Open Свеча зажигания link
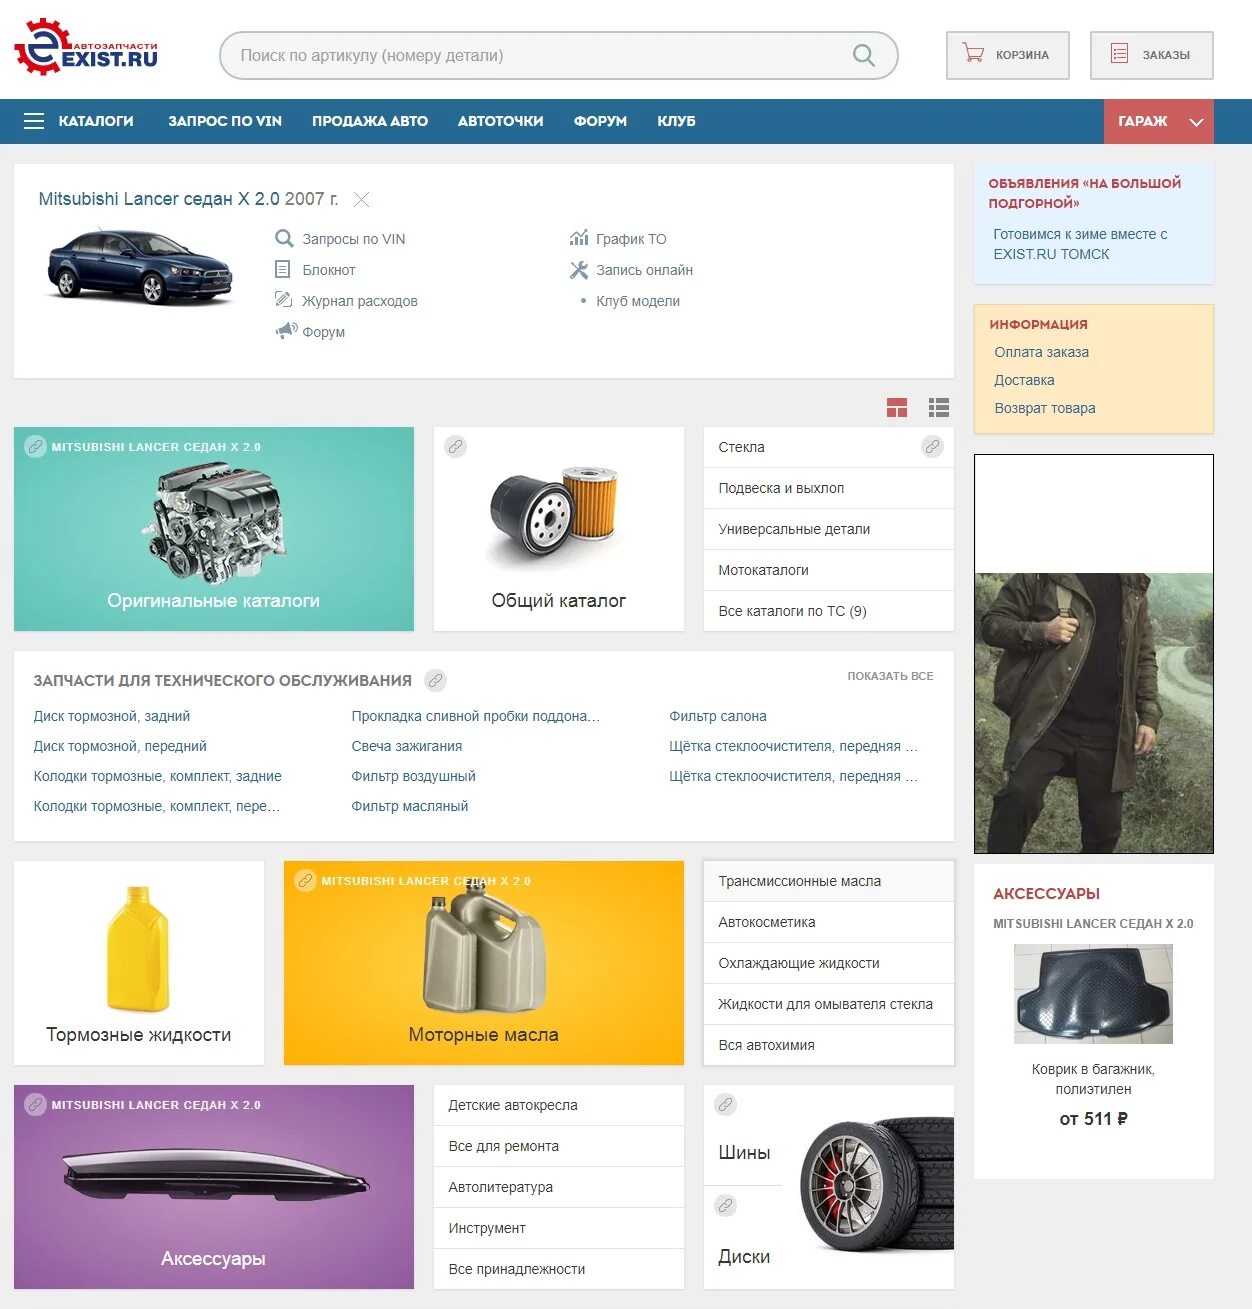1252x1309 pixels. click(407, 746)
